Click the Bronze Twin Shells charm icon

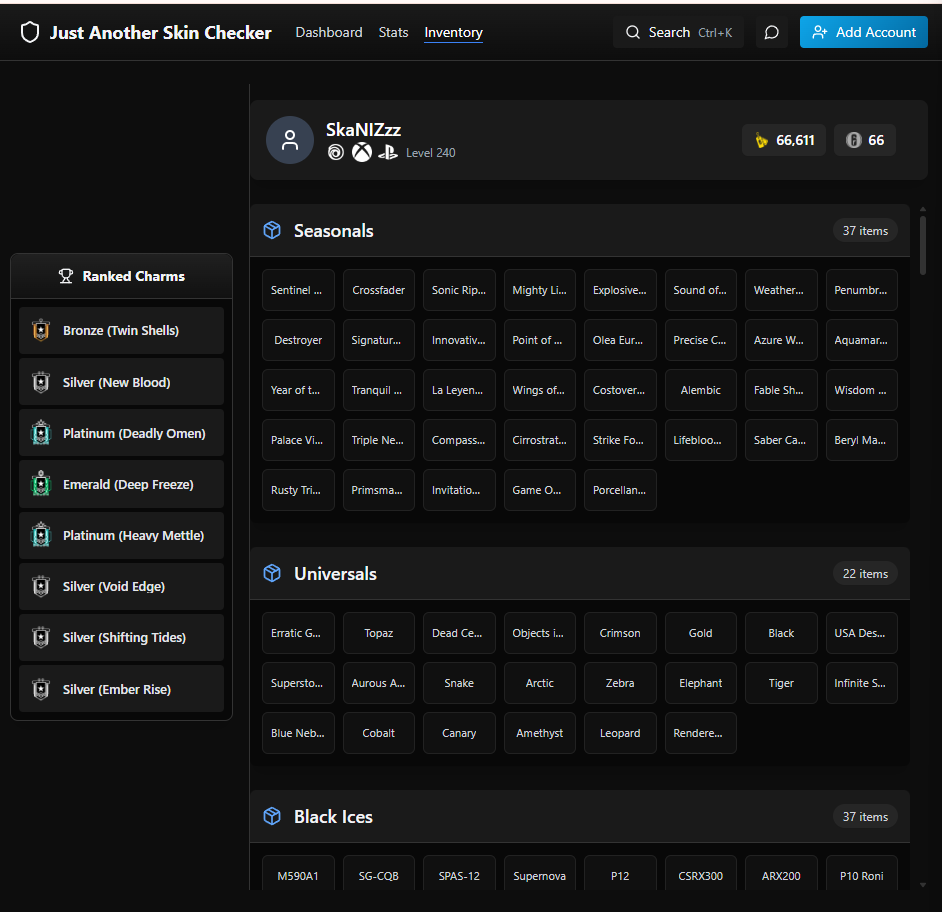pos(41,330)
